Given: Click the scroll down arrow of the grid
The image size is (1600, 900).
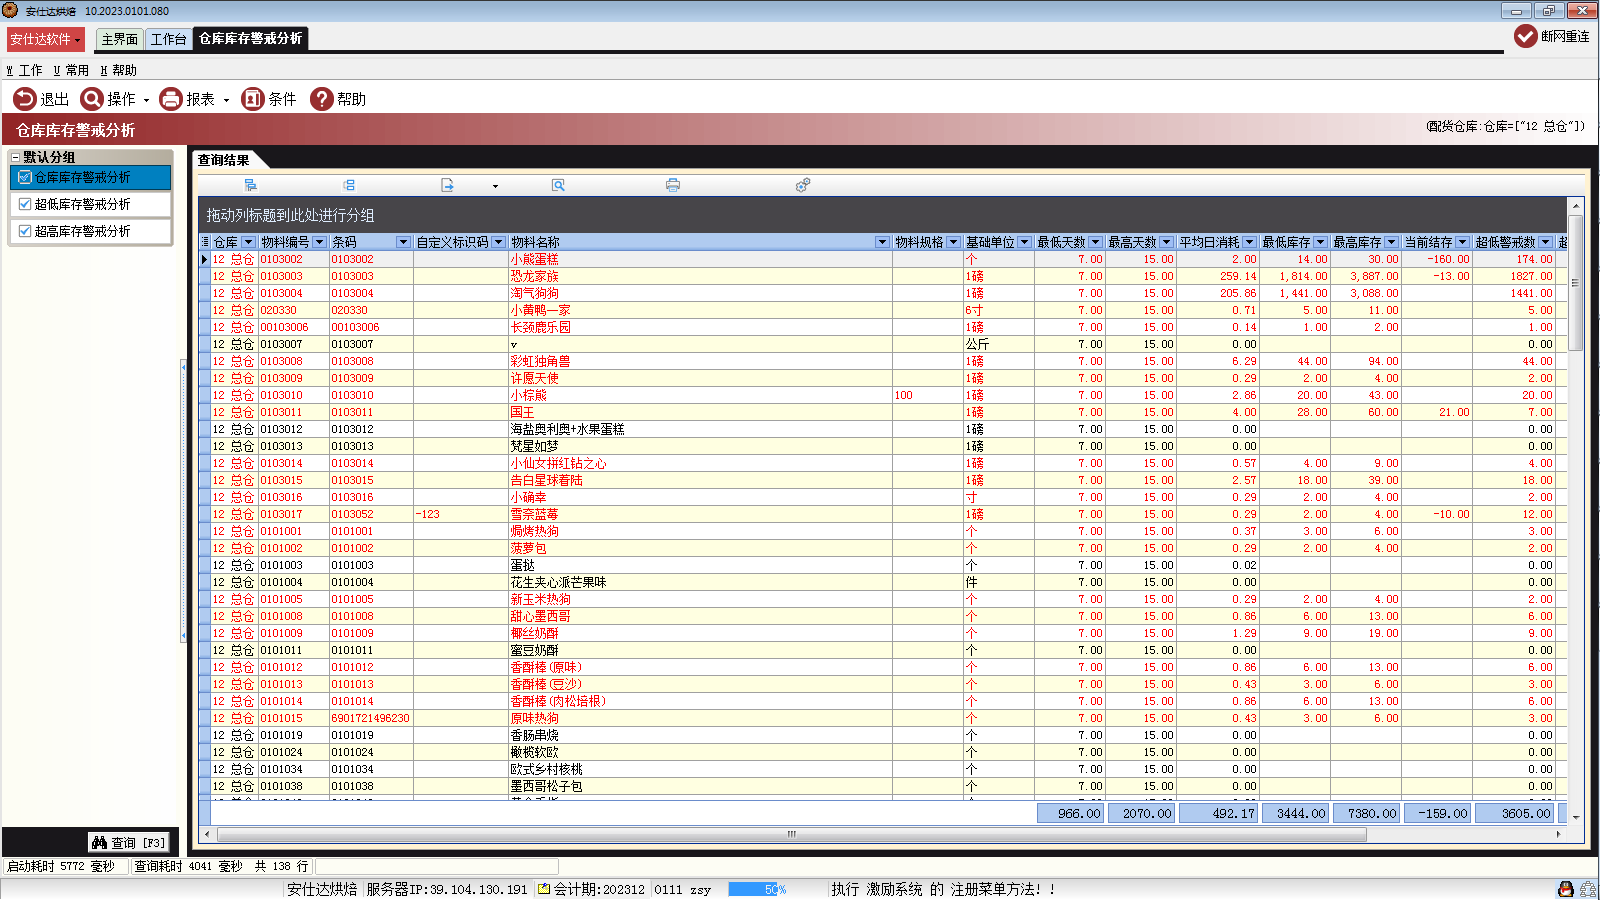Looking at the screenshot, I should click(x=1576, y=817).
